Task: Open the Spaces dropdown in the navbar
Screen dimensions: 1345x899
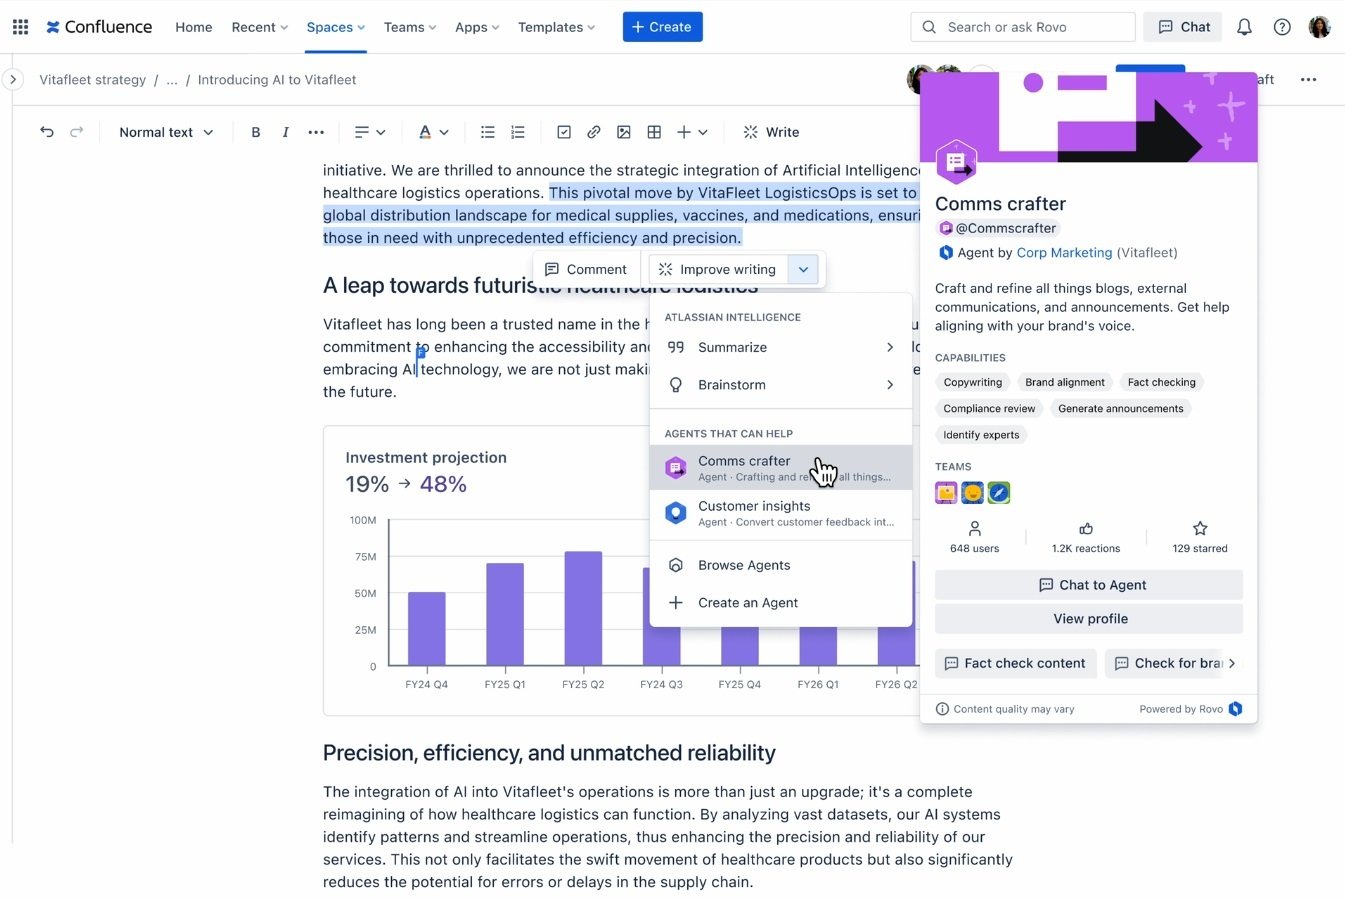Action: coord(335,27)
